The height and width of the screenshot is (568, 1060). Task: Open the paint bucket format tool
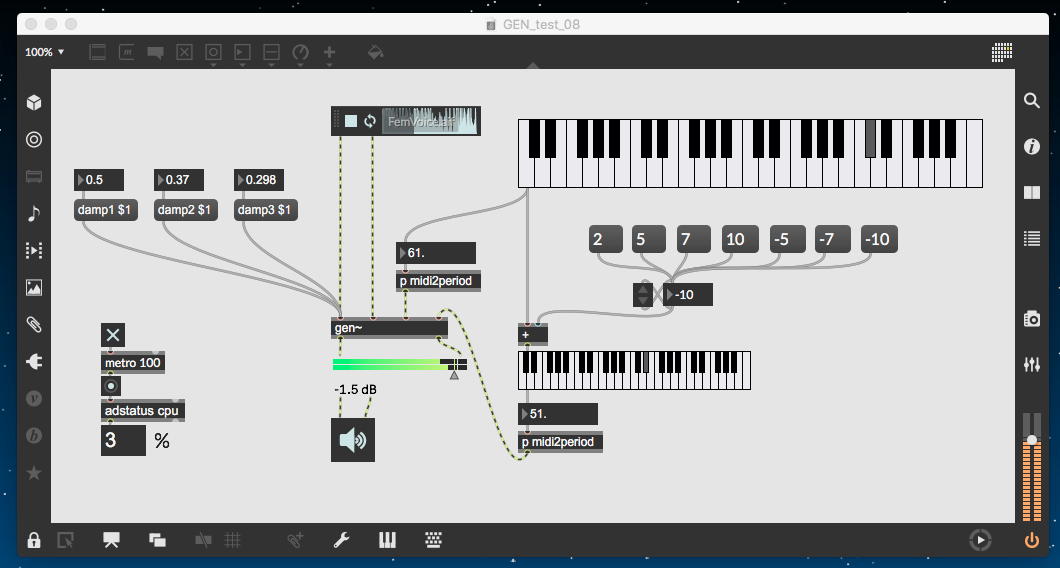click(375, 52)
